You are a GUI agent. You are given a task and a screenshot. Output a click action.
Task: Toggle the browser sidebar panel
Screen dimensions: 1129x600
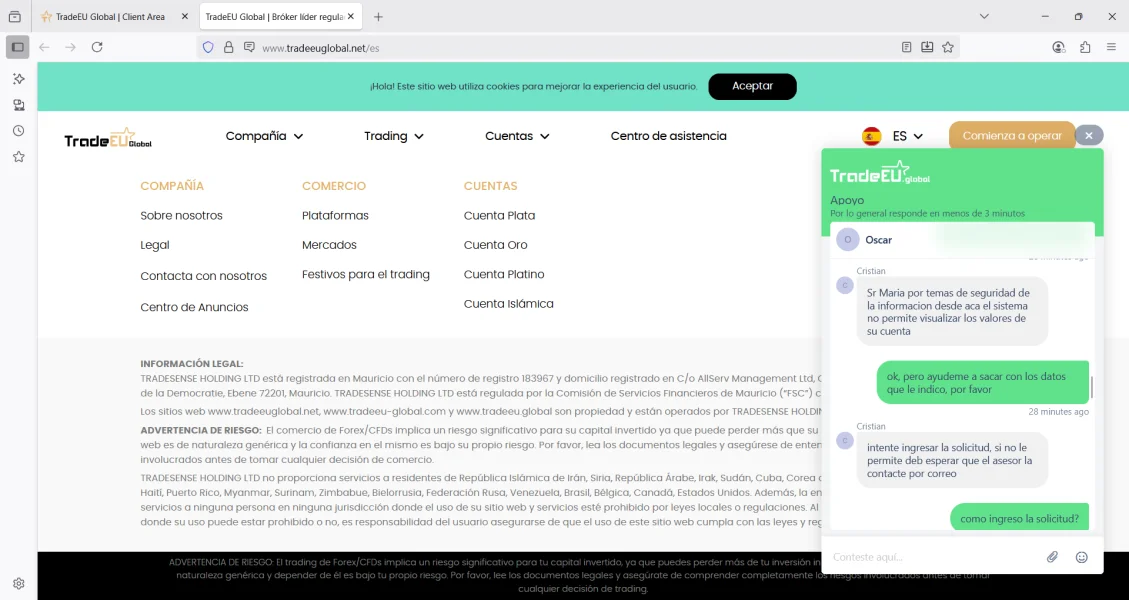pyautogui.click(x=18, y=47)
